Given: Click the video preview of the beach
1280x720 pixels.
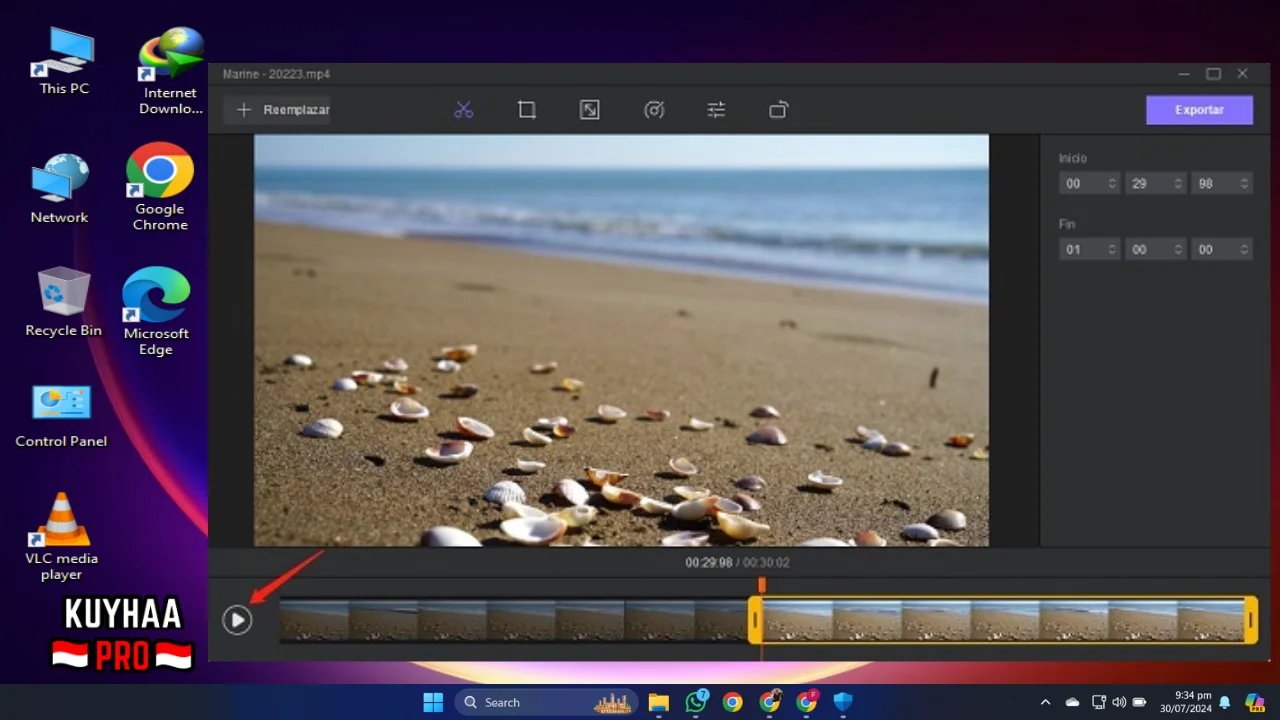Looking at the screenshot, I should pos(621,341).
